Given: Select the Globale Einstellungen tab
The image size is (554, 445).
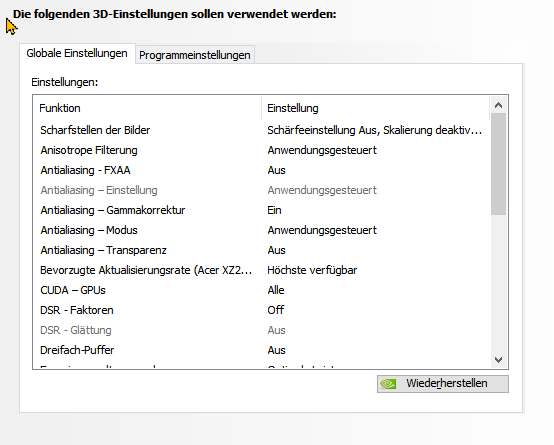Looking at the screenshot, I should 77,53.
